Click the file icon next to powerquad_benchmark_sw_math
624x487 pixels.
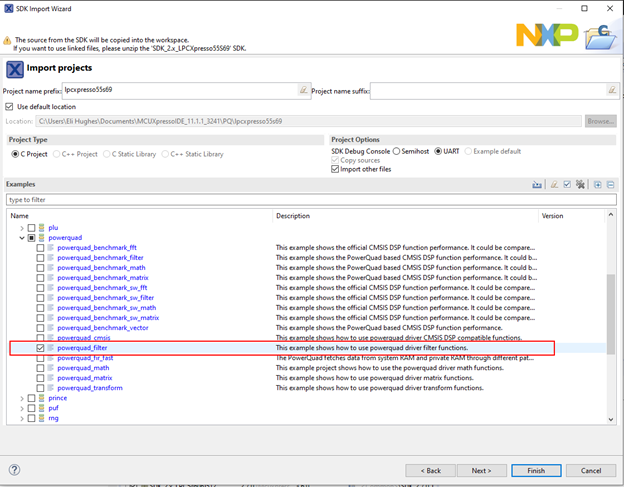click(51, 308)
